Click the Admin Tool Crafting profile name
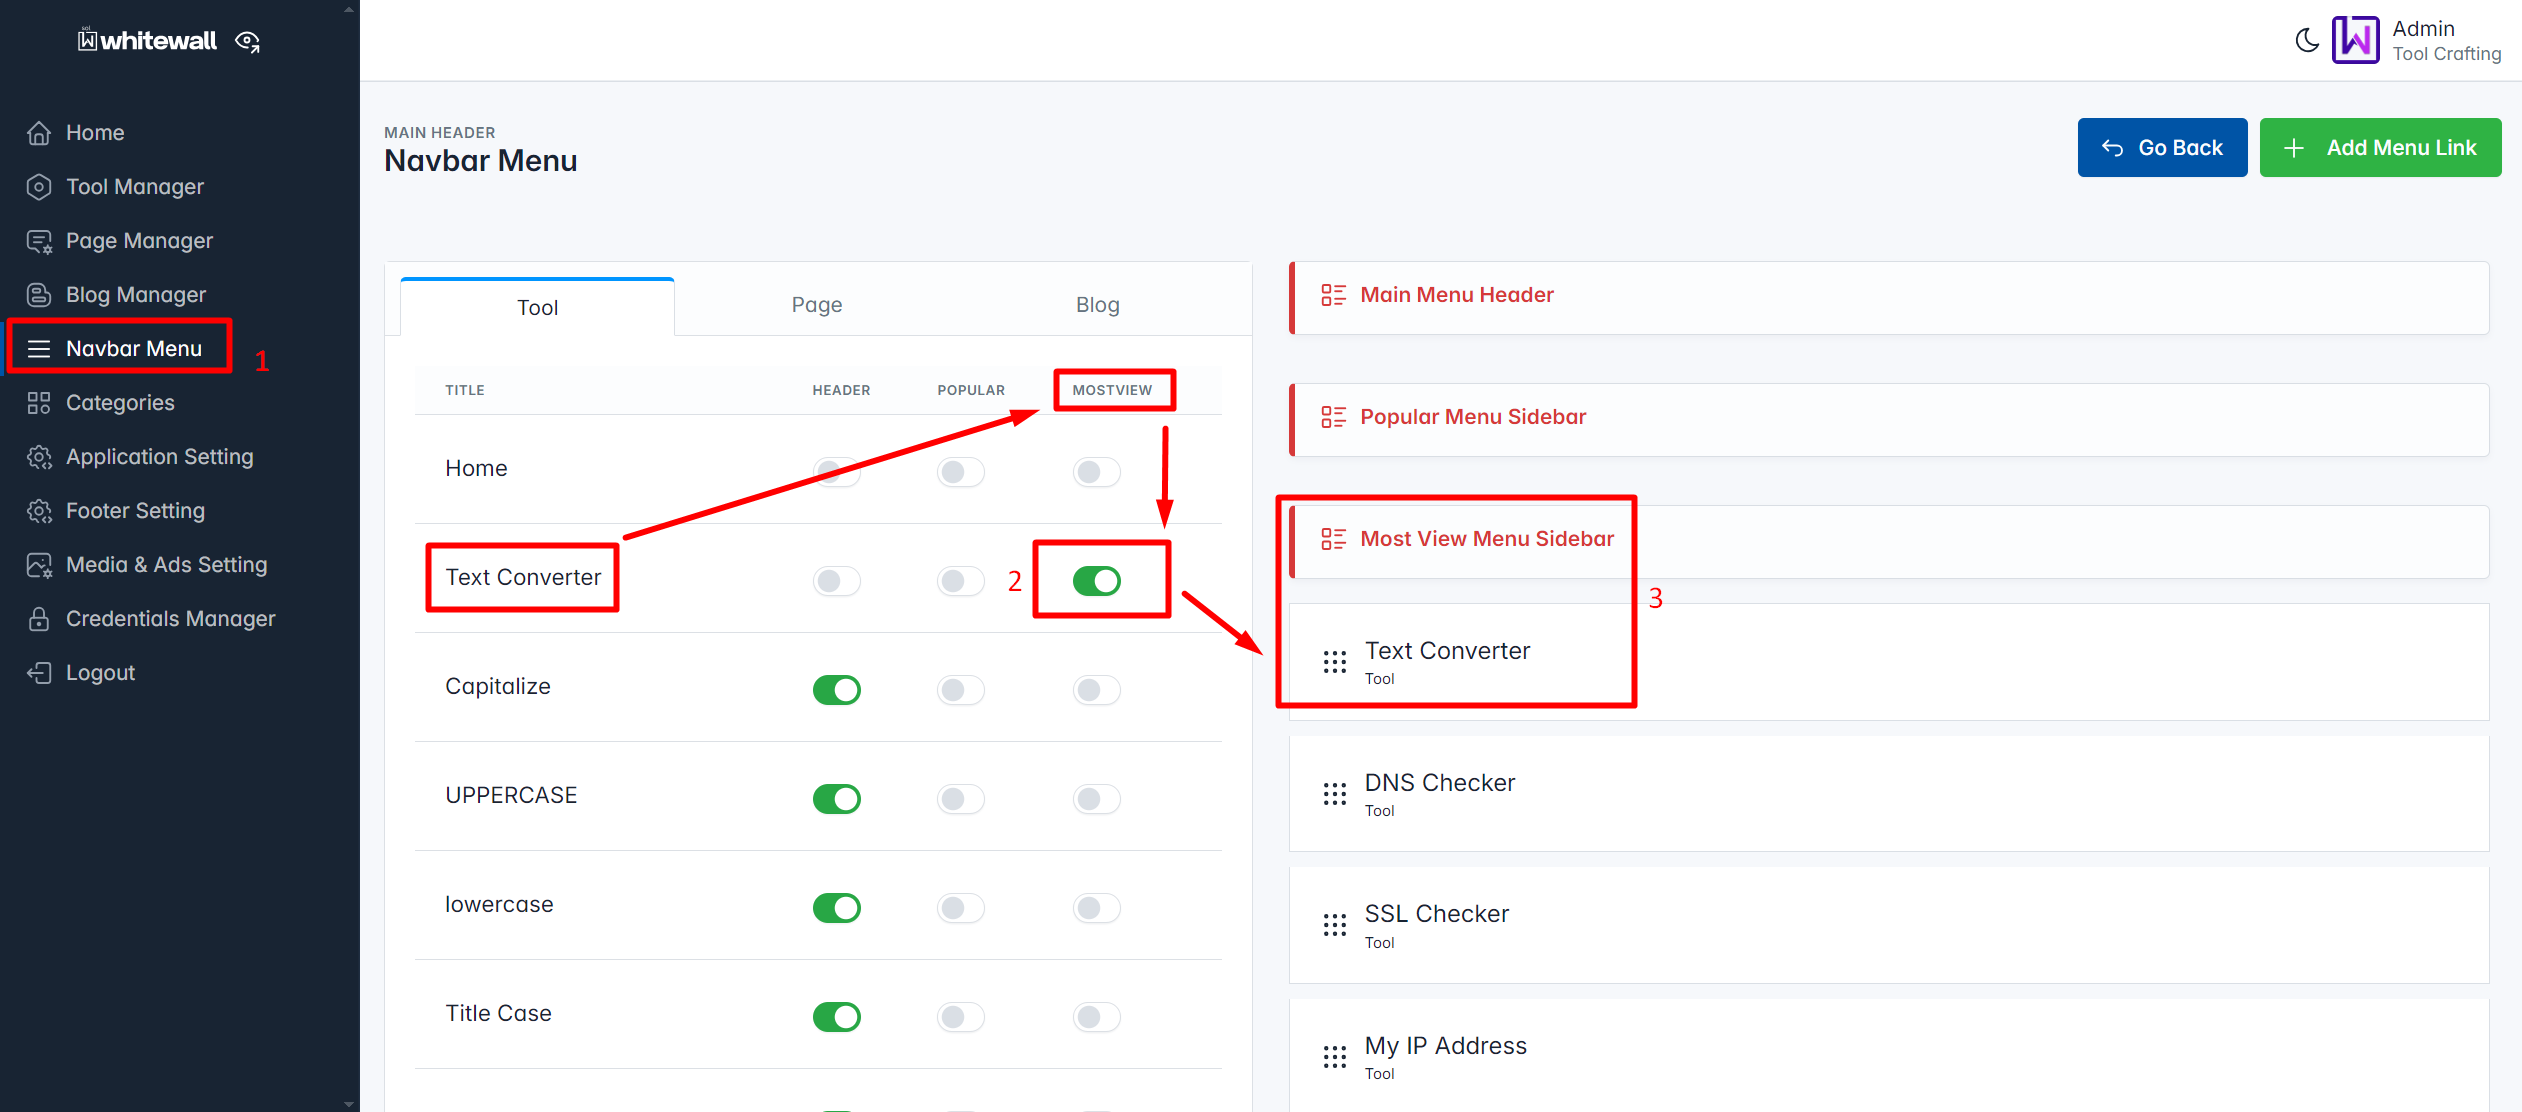2522x1112 pixels. 2446,41
